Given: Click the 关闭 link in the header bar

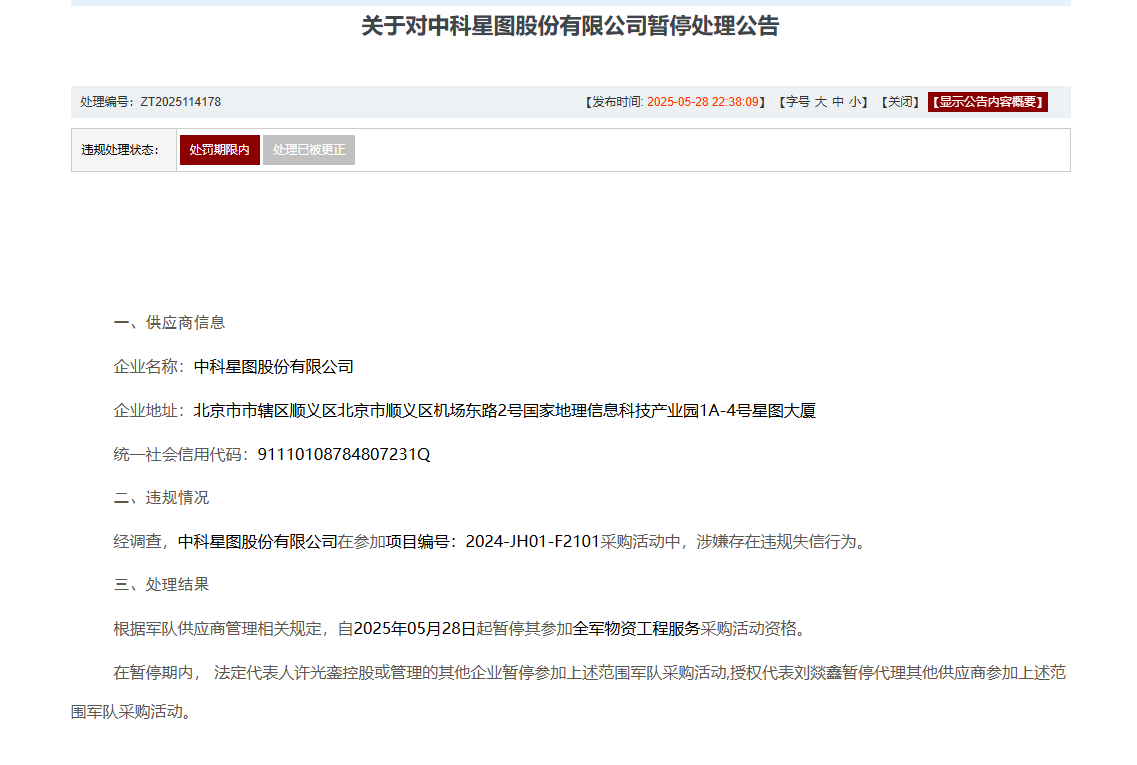Looking at the screenshot, I should tap(901, 102).
